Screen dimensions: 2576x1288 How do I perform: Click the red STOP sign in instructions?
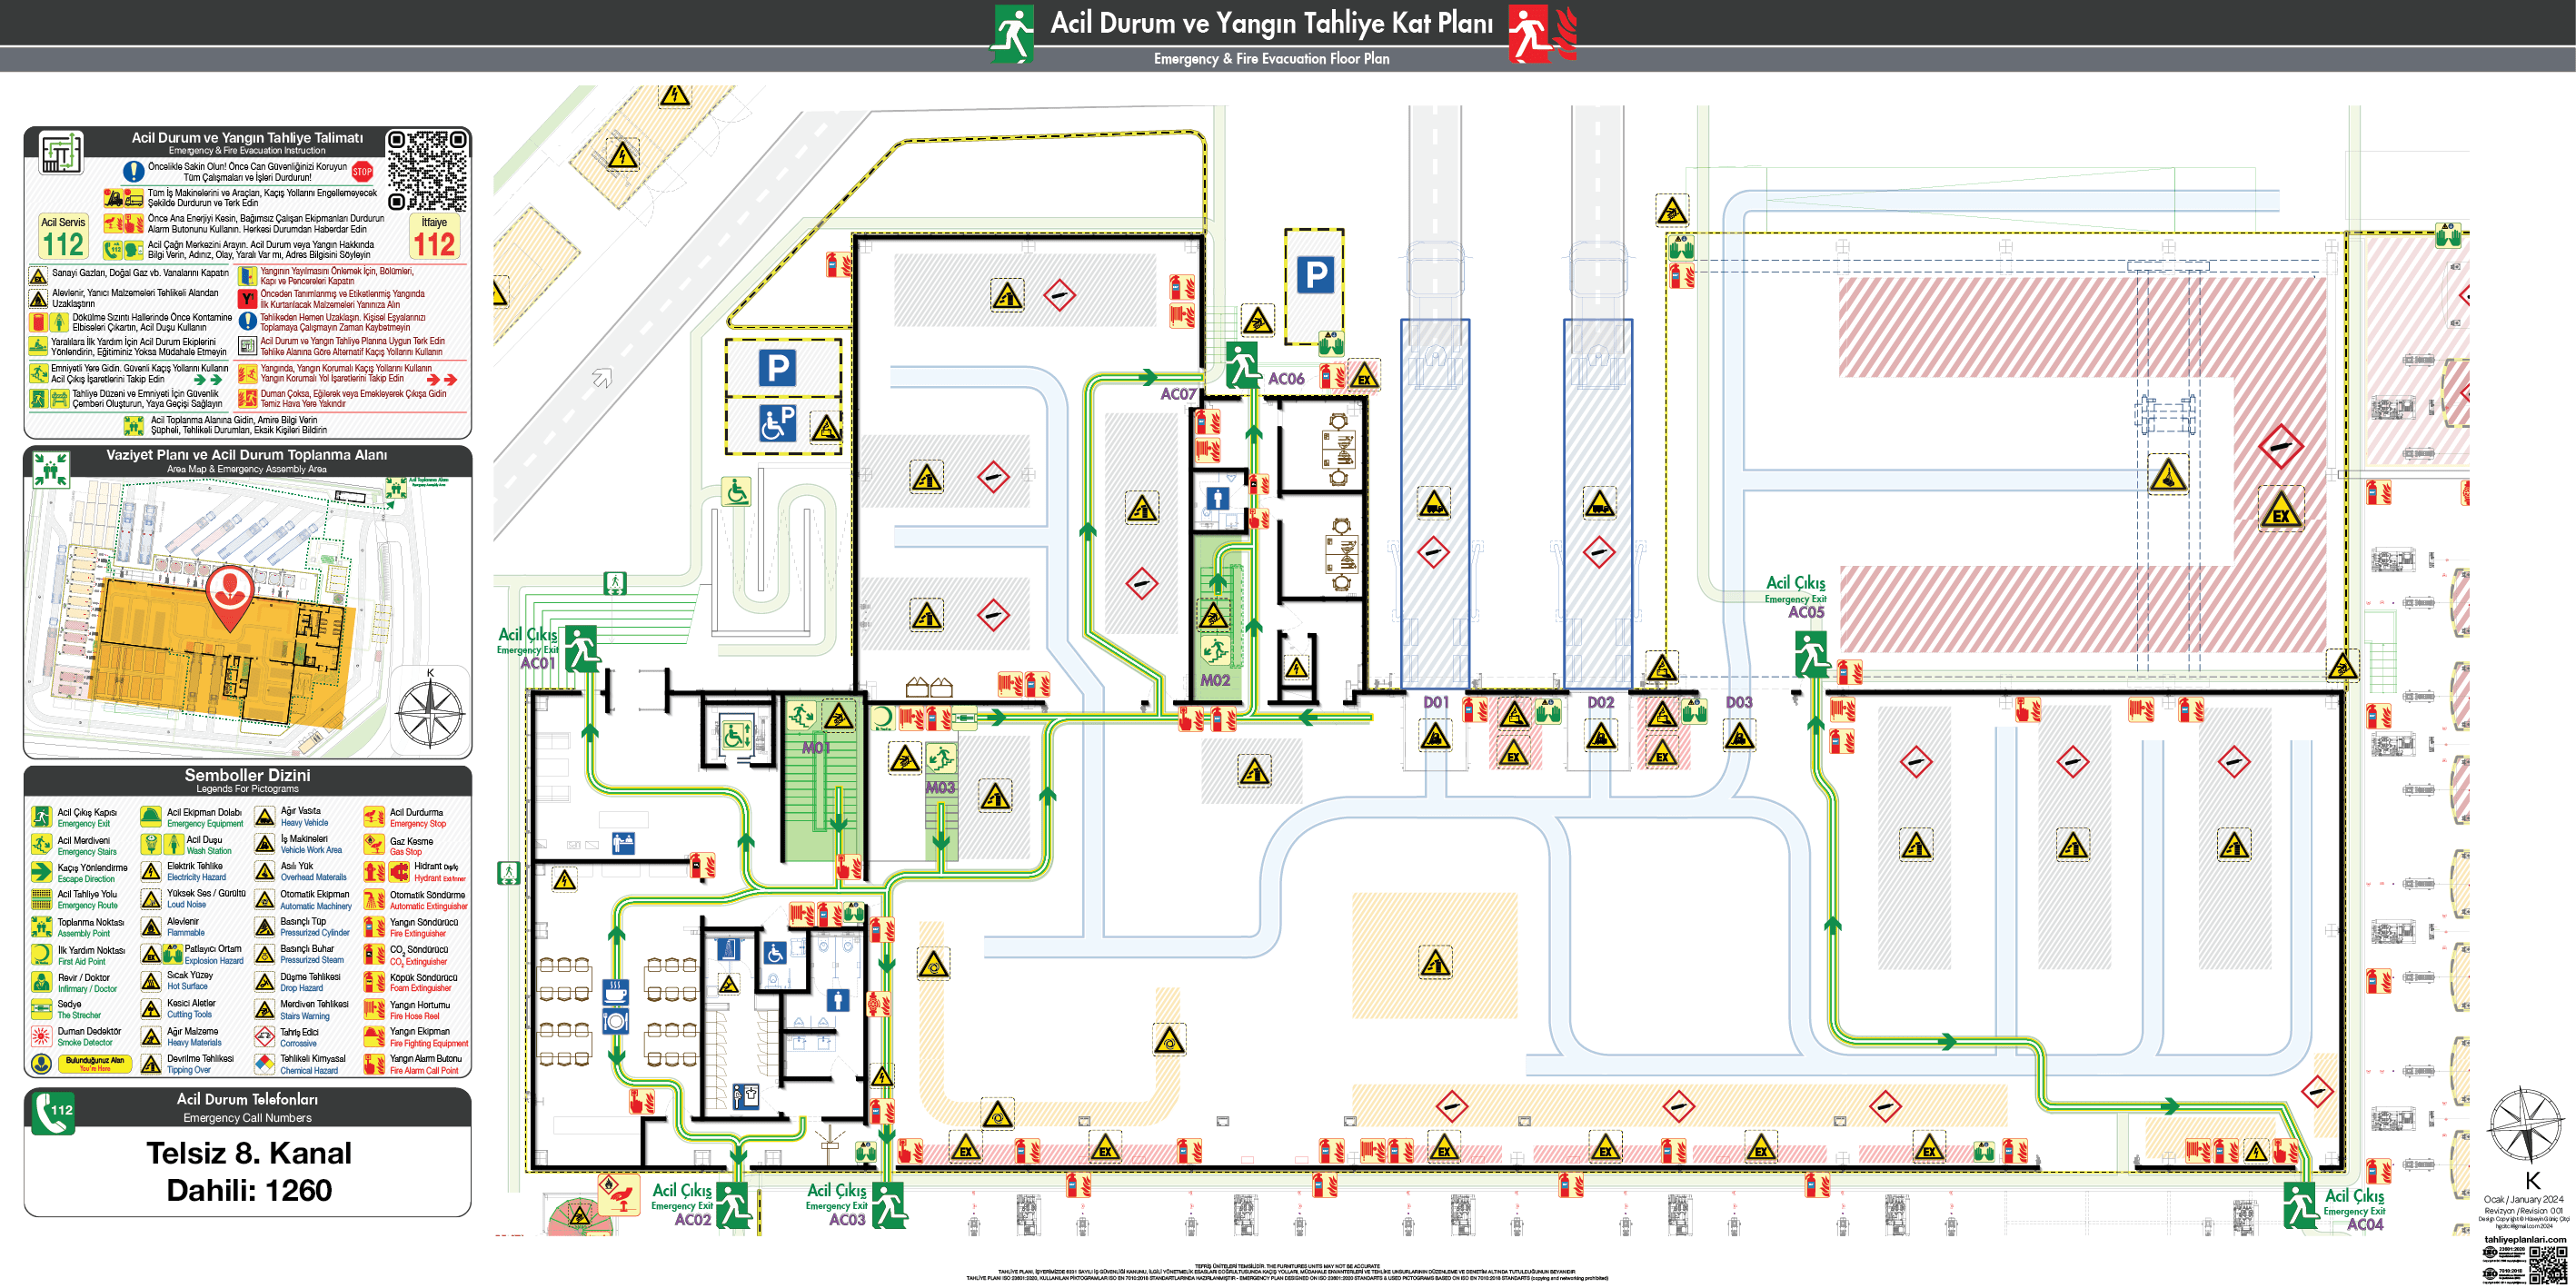coord(362,172)
